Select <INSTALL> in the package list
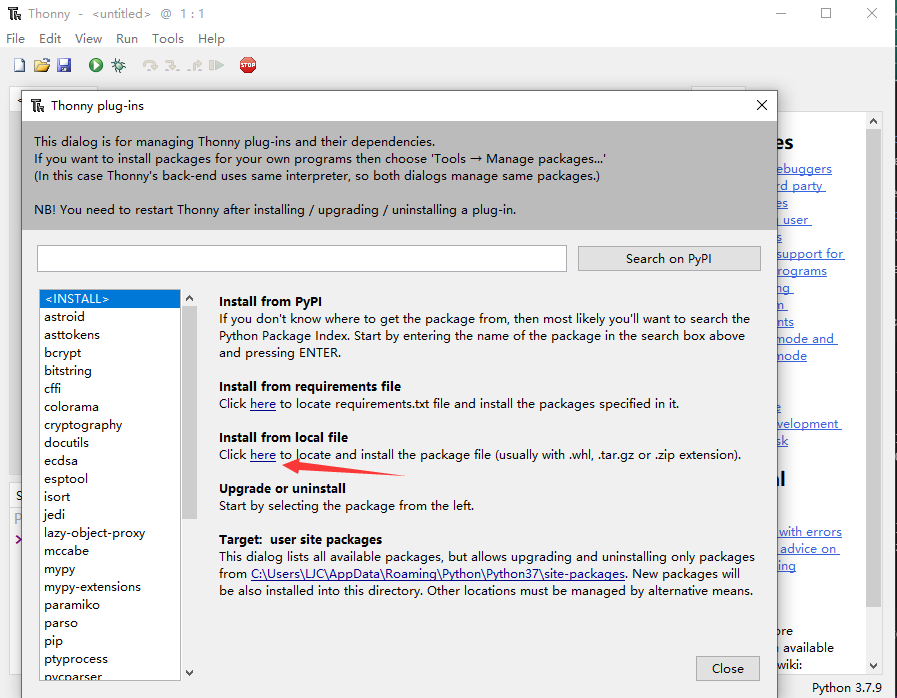897x698 pixels. point(110,299)
